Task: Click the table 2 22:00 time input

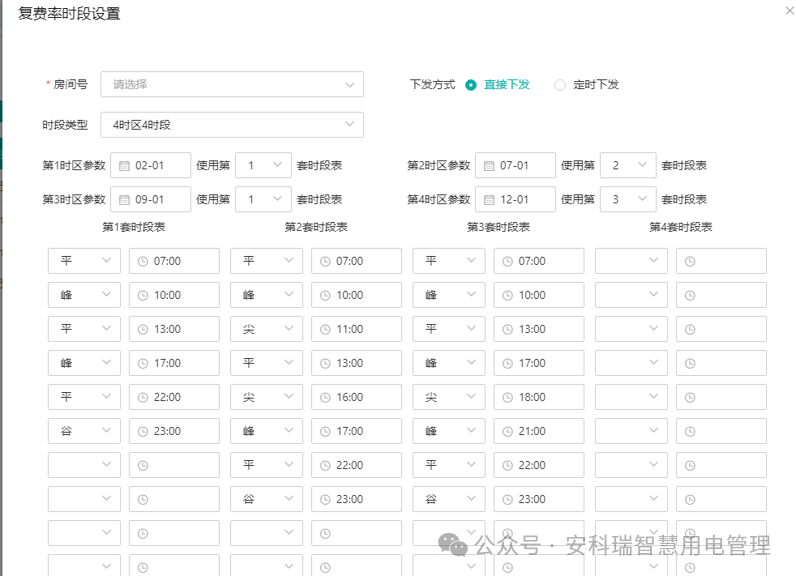Action: coord(356,465)
